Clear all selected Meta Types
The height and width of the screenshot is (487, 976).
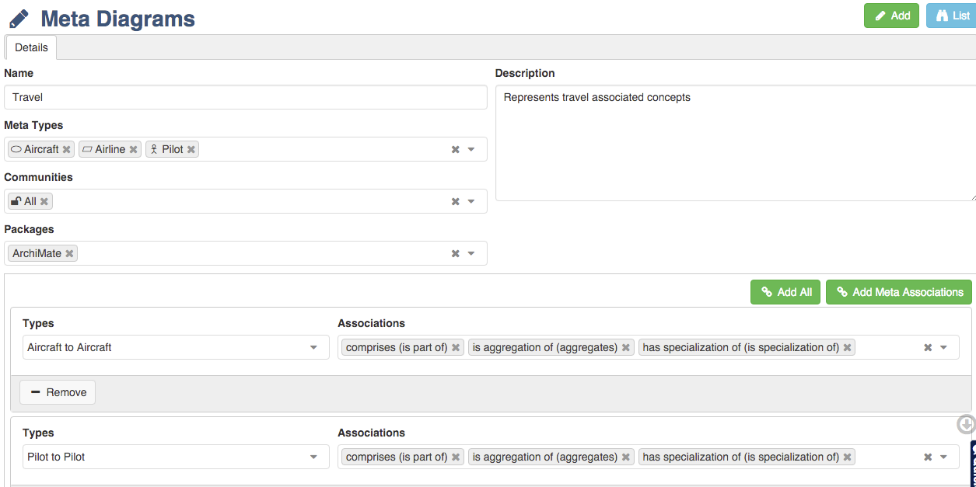(x=455, y=149)
